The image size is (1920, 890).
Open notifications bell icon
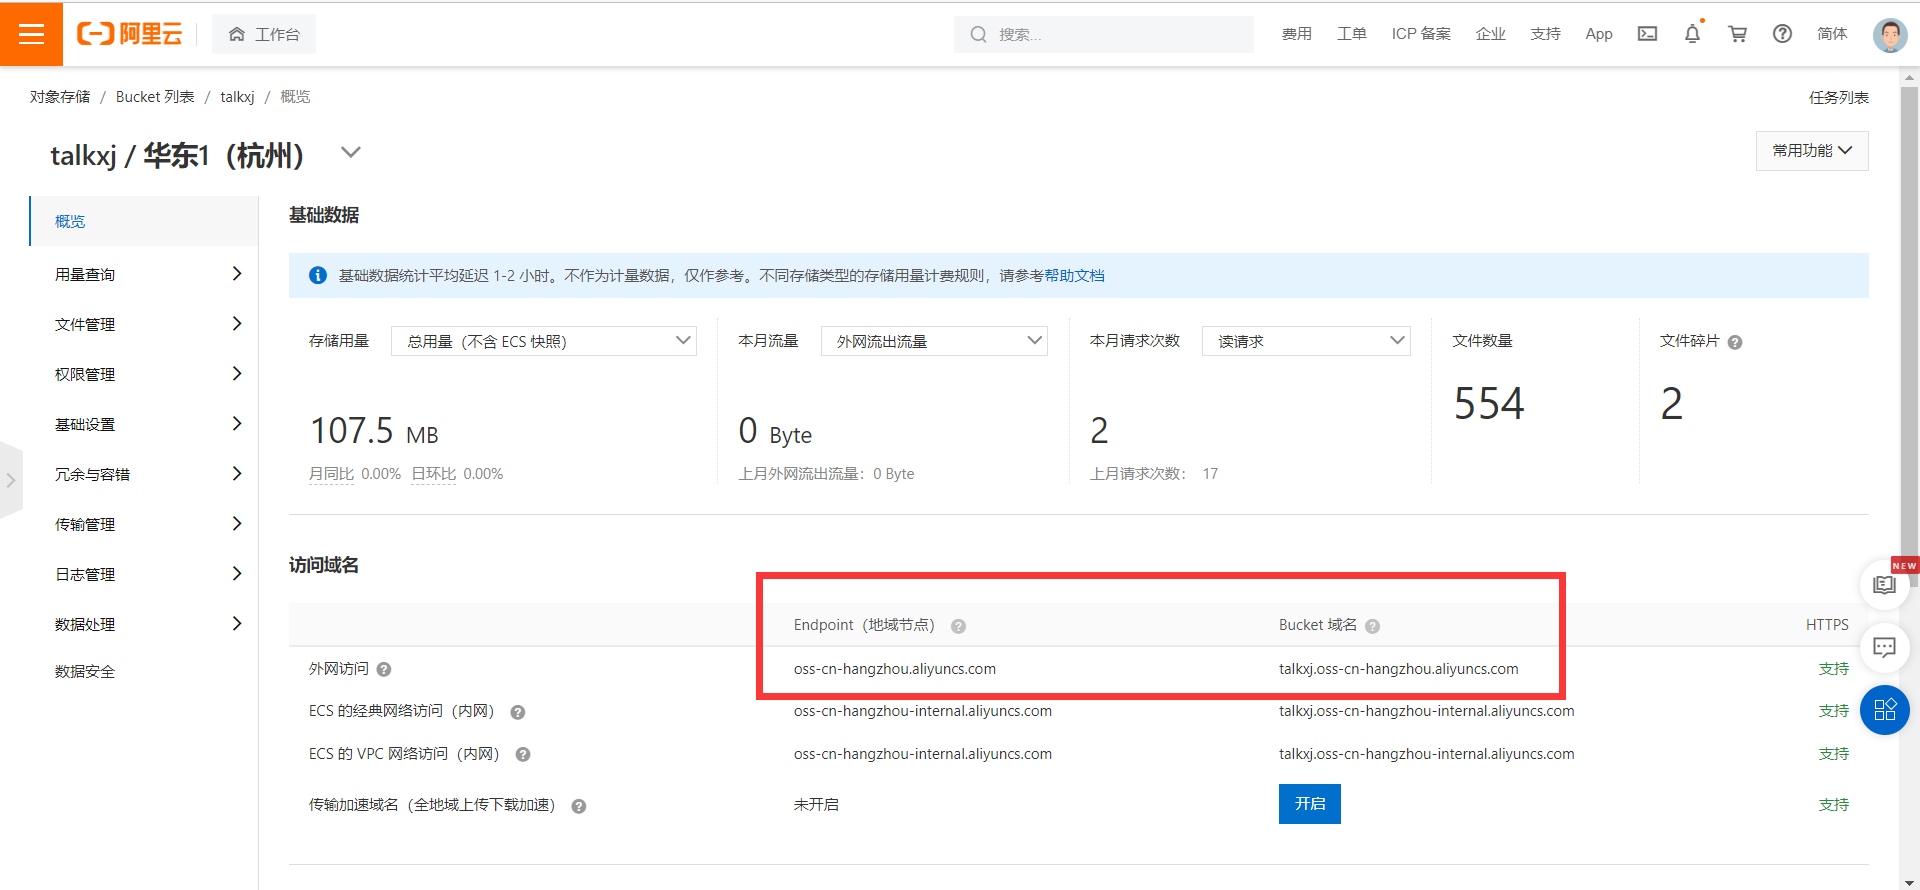pyautogui.click(x=1692, y=34)
